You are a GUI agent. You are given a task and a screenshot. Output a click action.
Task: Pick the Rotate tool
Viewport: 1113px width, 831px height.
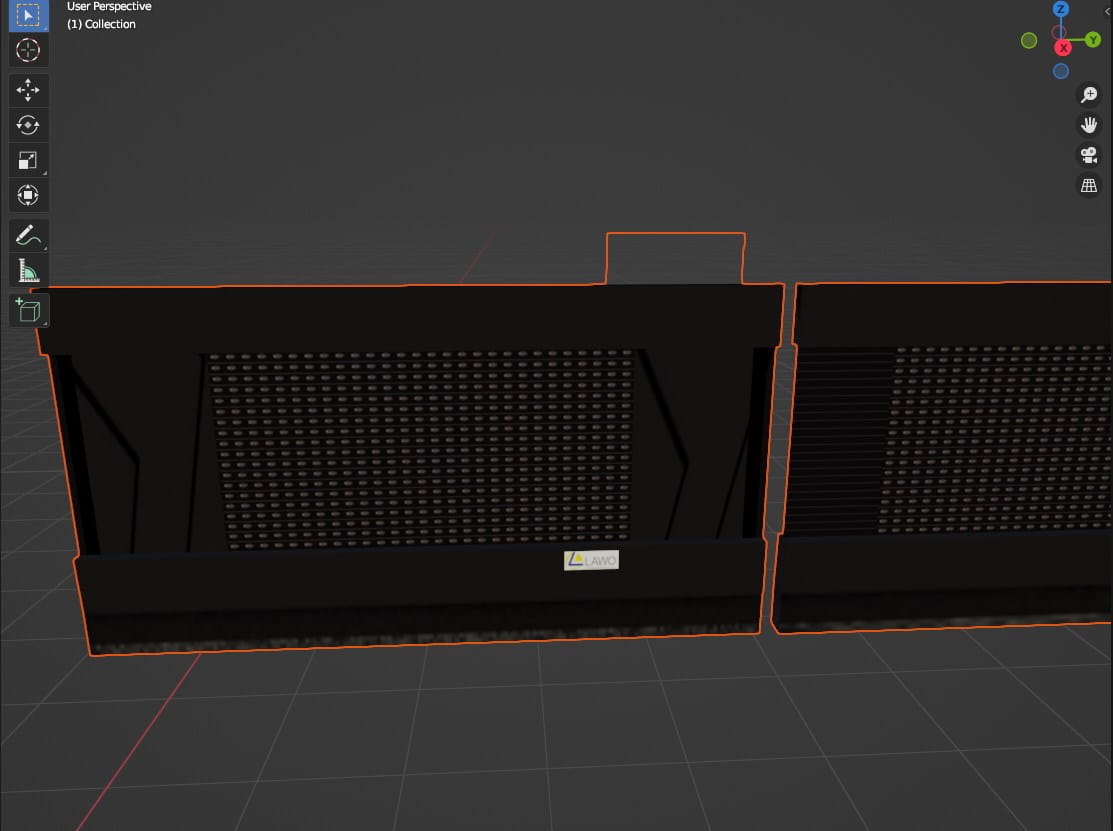point(28,125)
